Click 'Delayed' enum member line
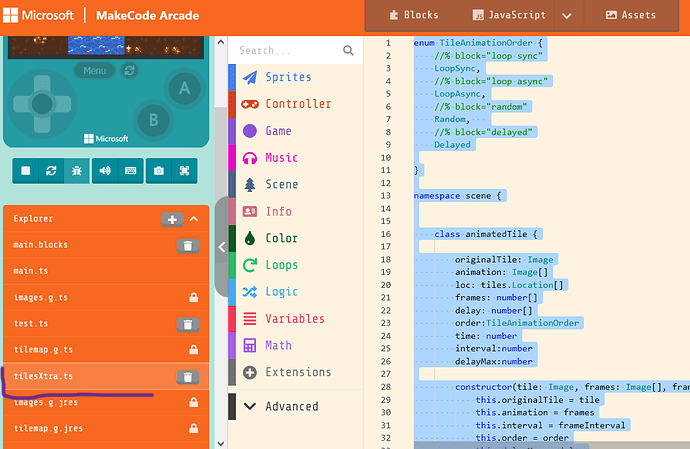 point(452,145)
